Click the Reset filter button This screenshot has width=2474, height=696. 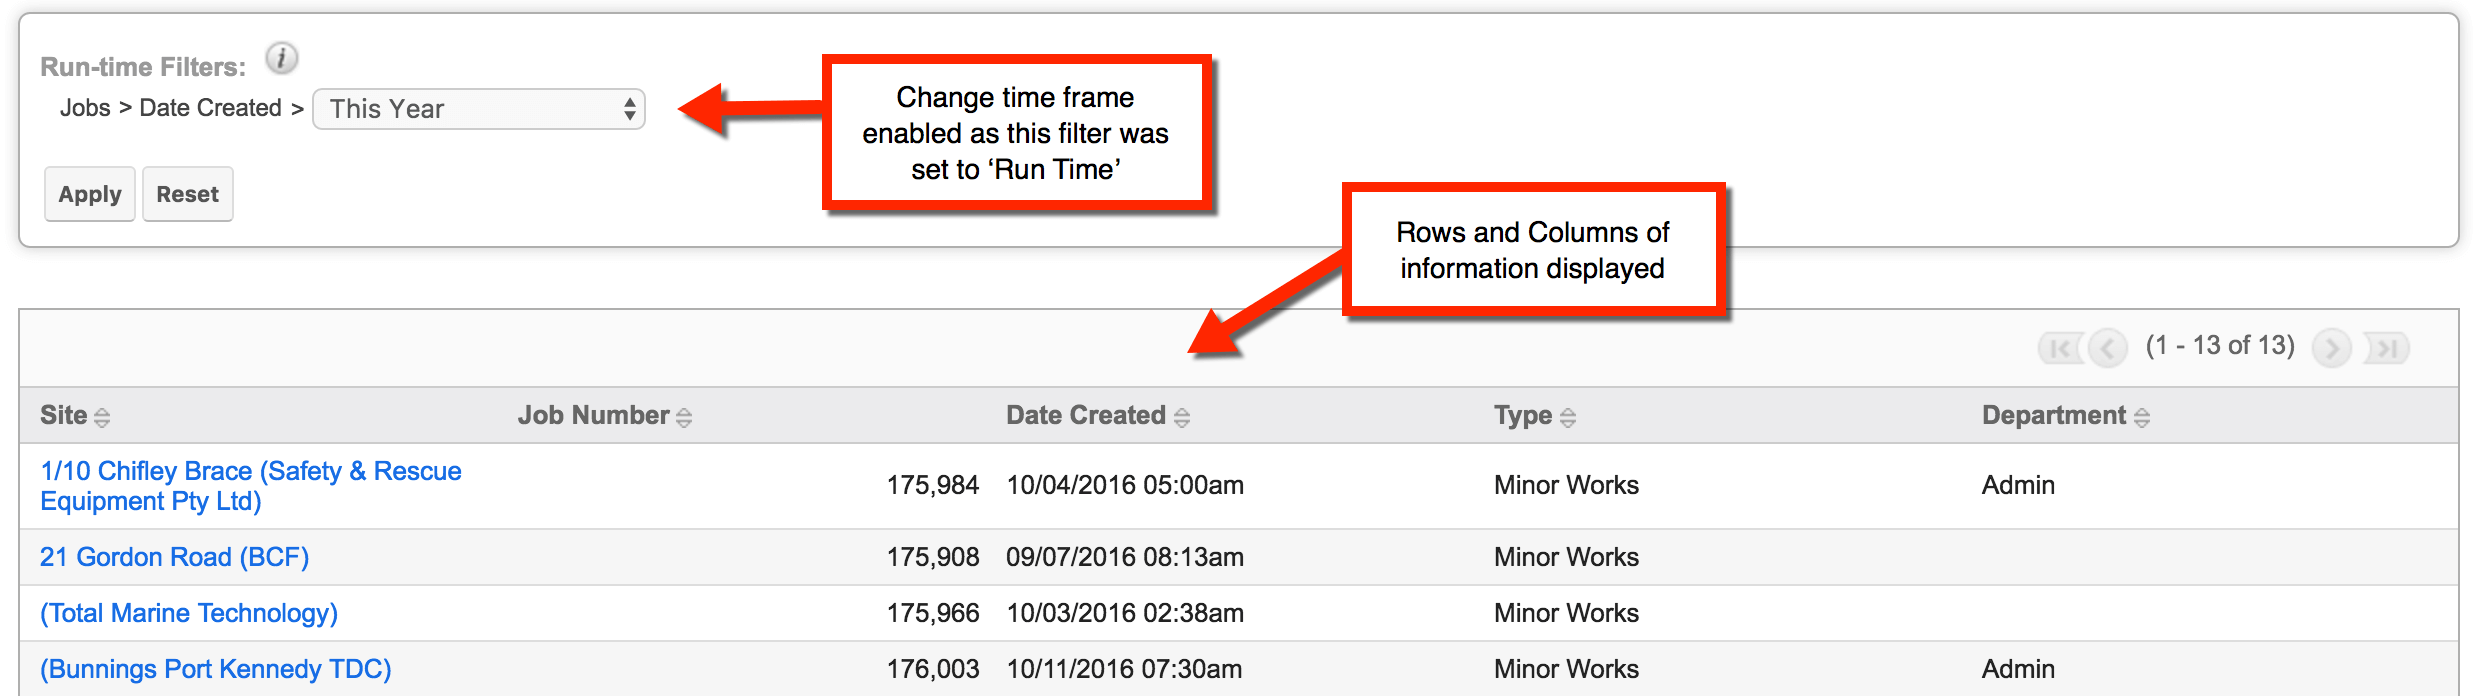(188, 194)
